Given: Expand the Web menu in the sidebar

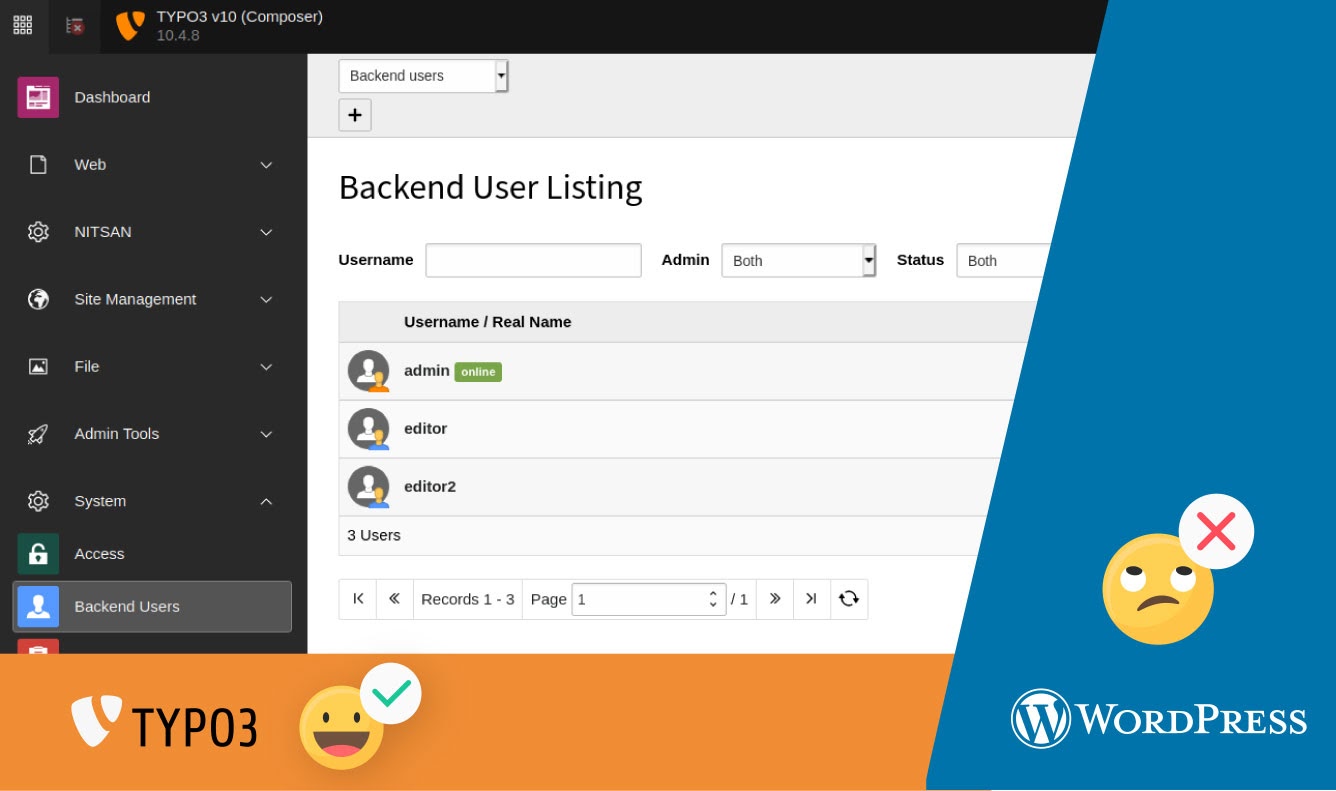Looking at the screenshot, I should pyautogui.click(x=266, y=164).
